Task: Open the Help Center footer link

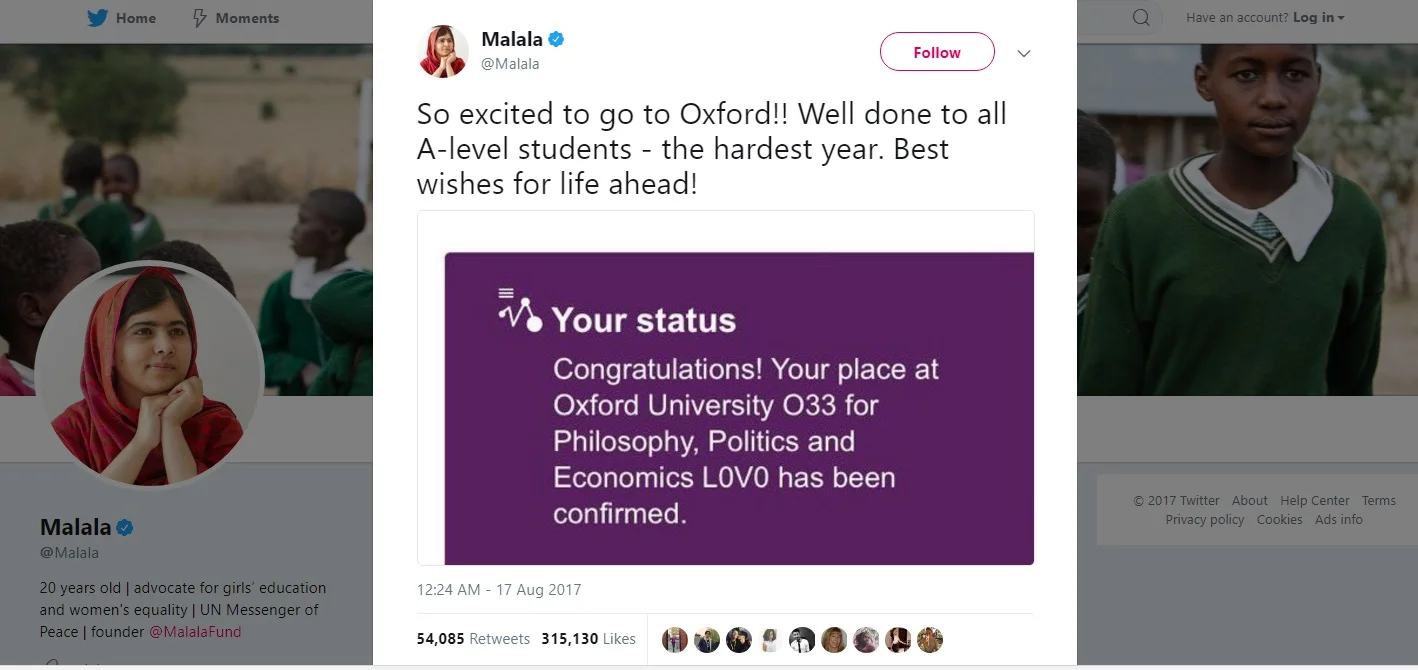Action: 1314,501
